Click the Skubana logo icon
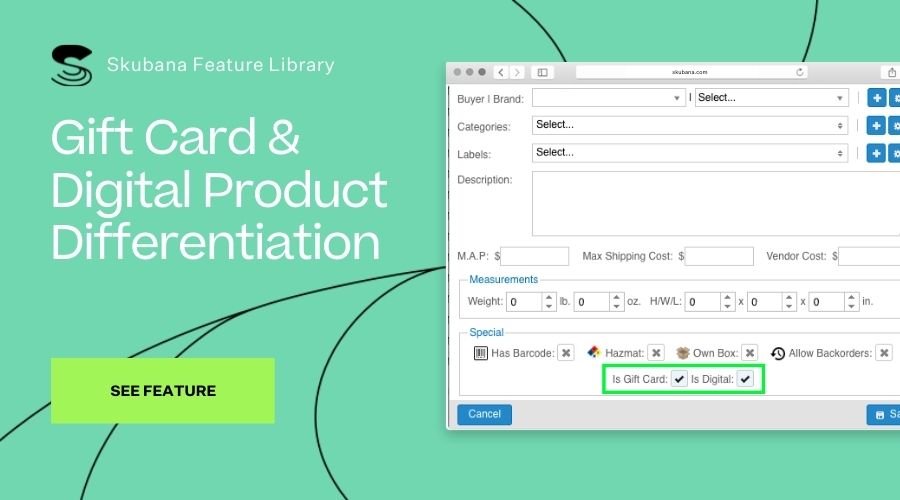This screenshot has height=500, width=900. pos(72,65)
